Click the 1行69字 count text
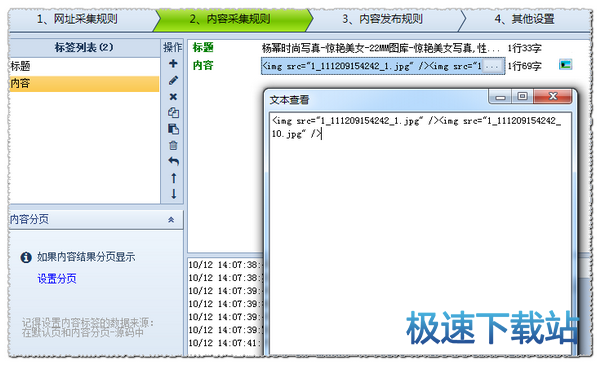Viewport: 600px width, 365px height. (x=524, y=66)
